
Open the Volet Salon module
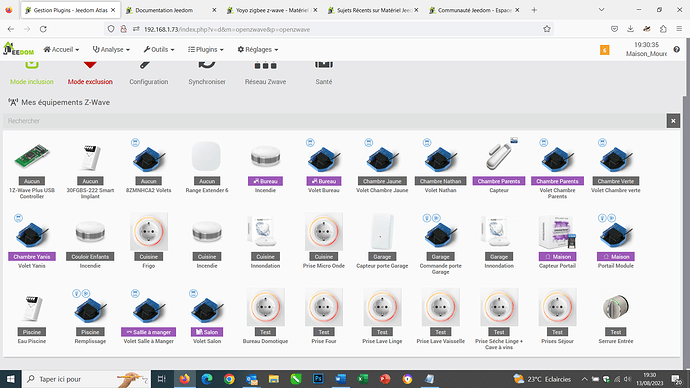tap(207, 317)
